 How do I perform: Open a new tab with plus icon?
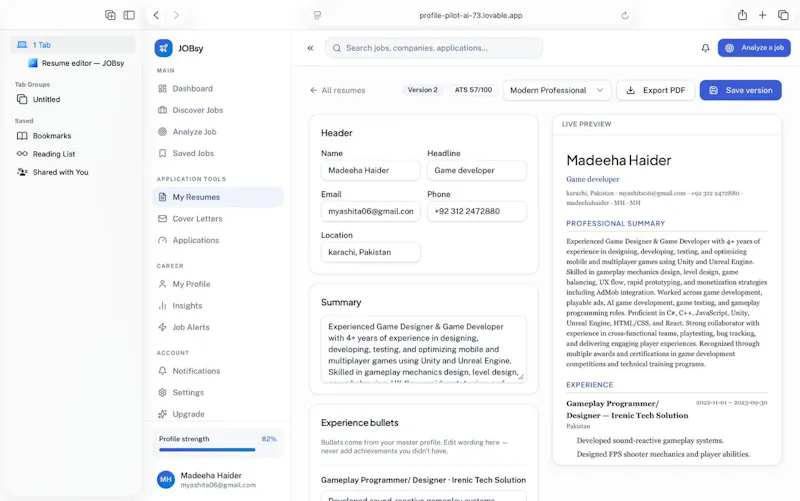point(762,15)
